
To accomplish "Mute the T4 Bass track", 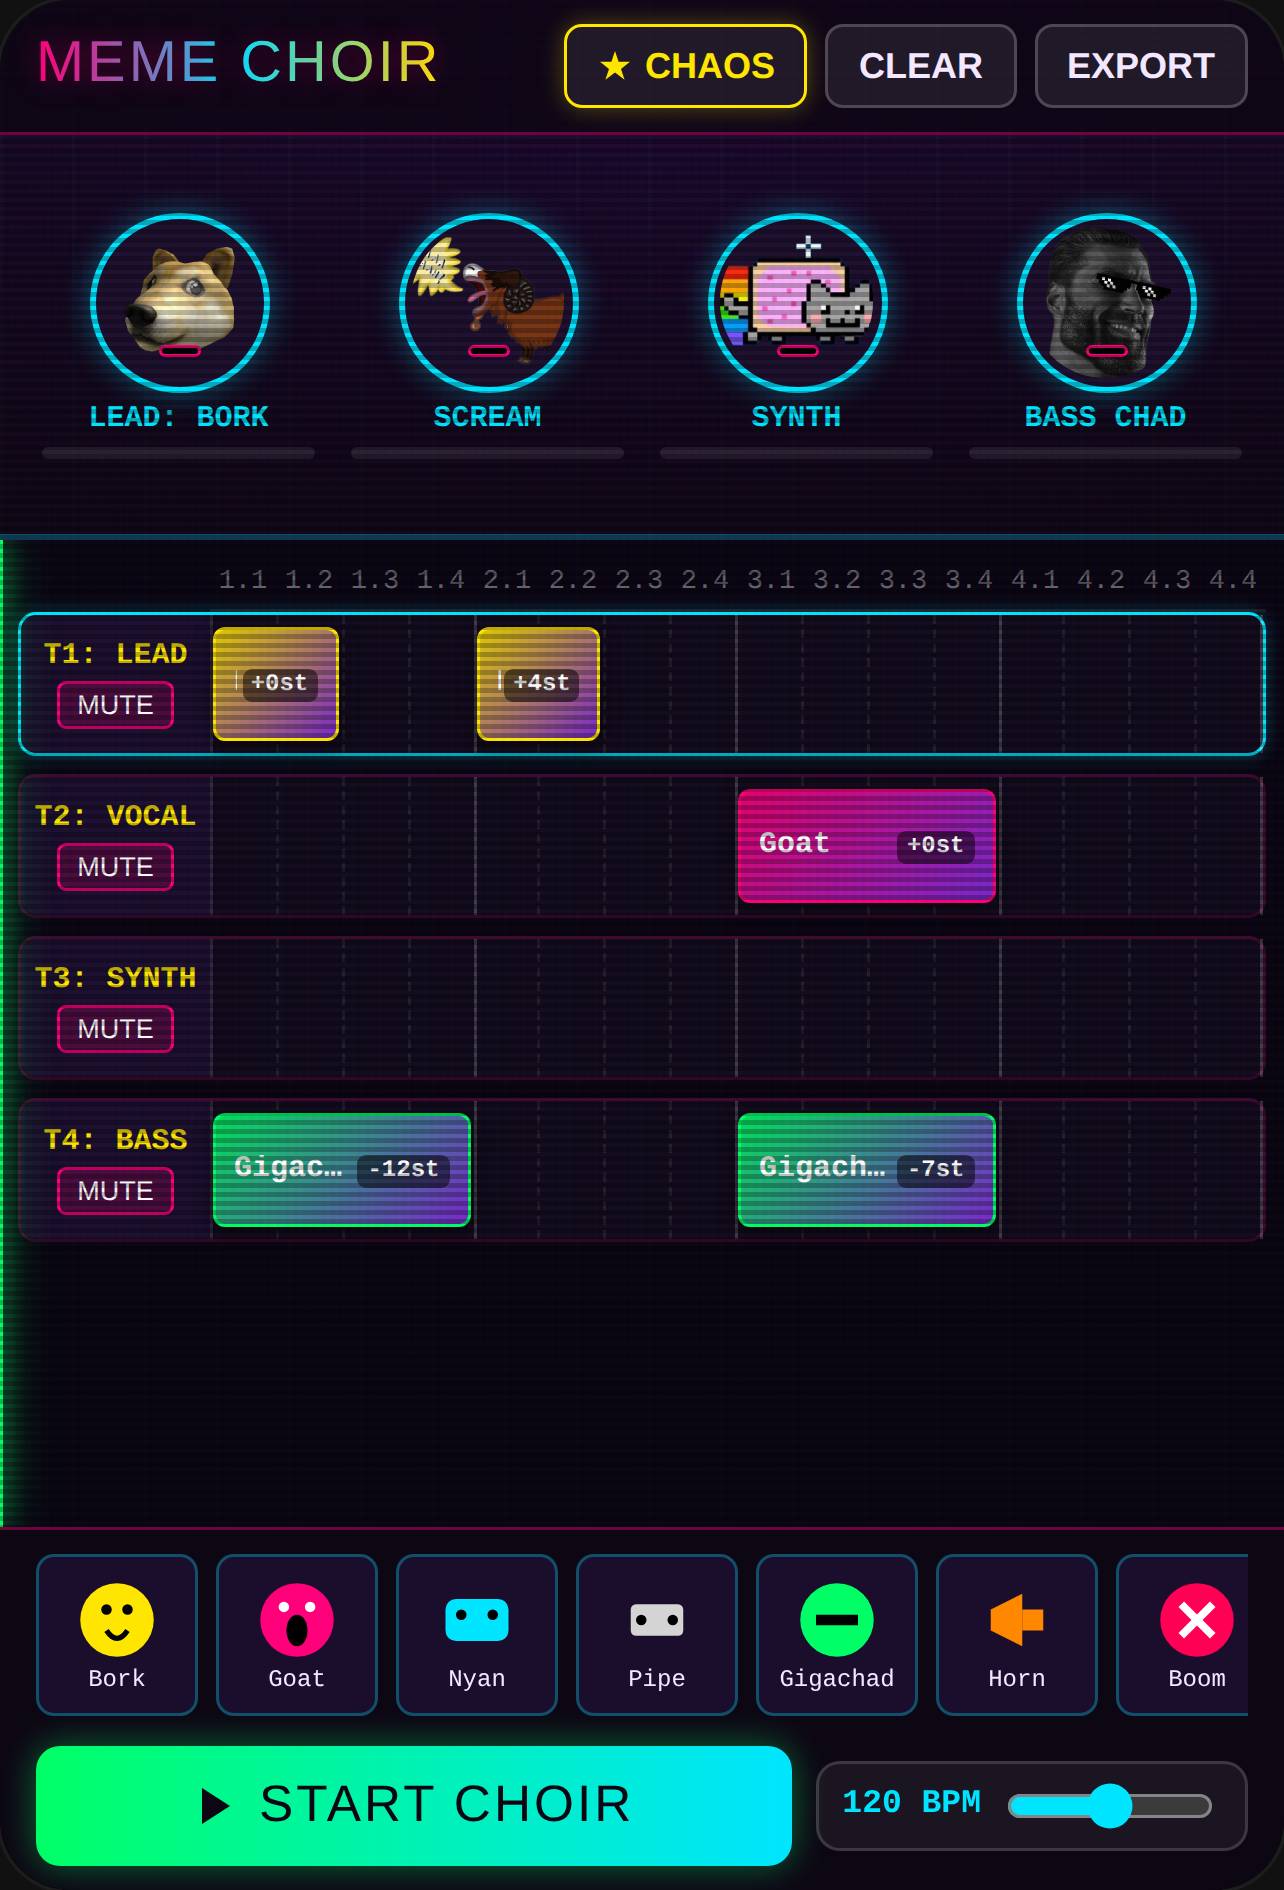I will (116, 1191).
